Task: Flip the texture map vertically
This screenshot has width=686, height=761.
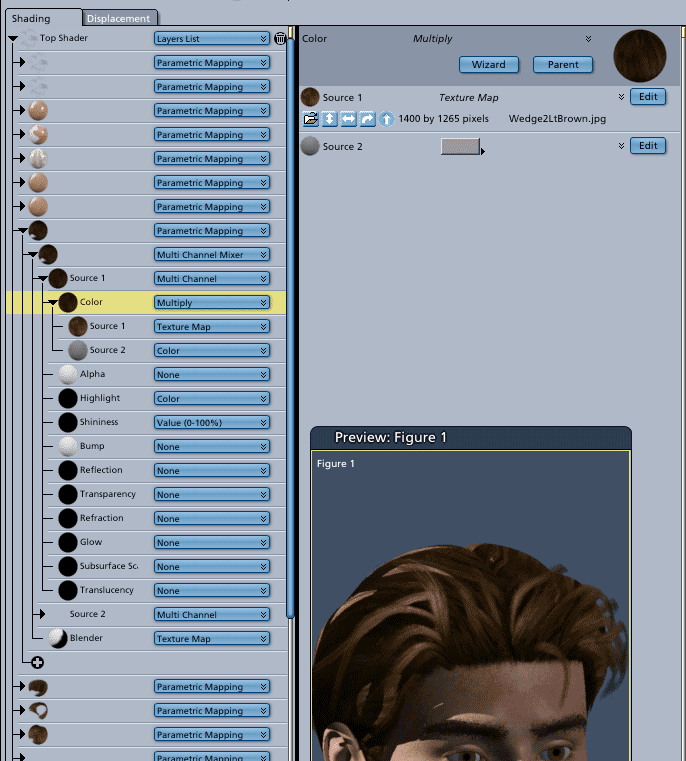Action: click(x=330, y=119)
